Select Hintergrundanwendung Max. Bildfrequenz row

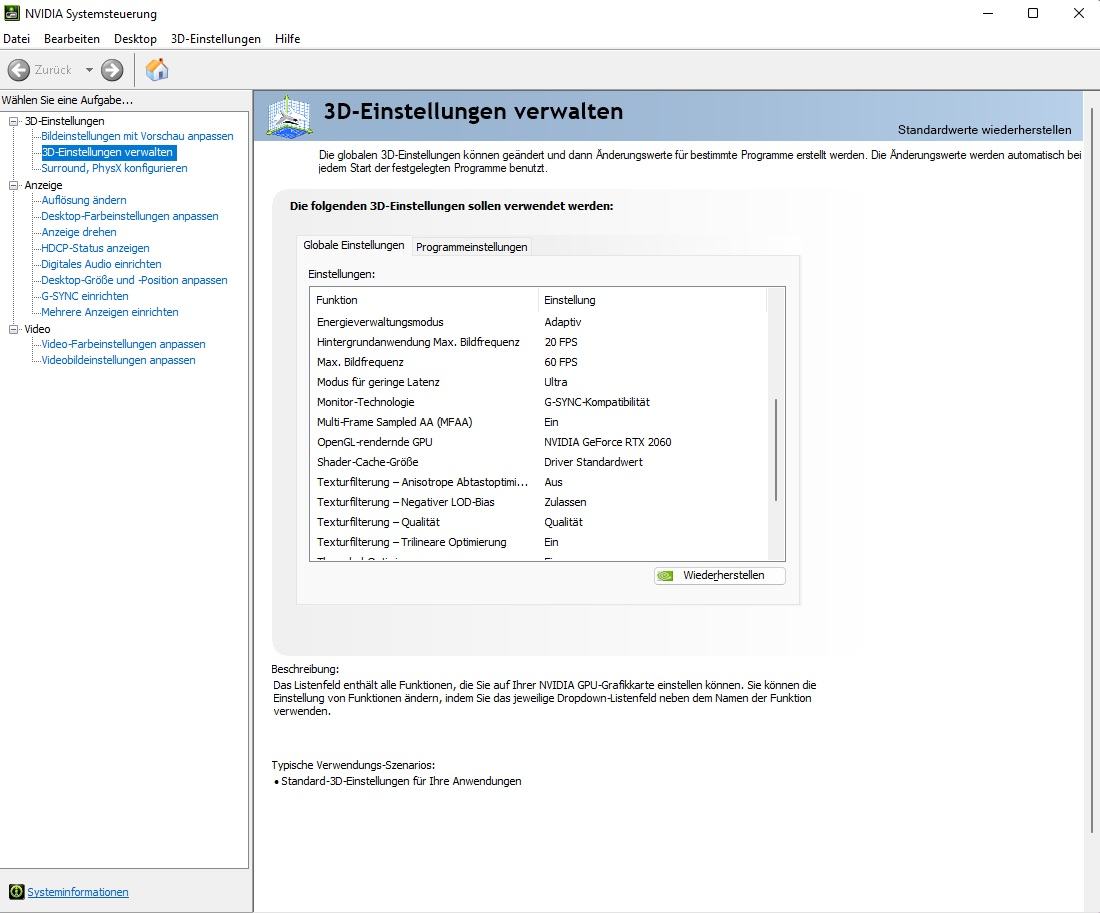(x=539, y=342)
